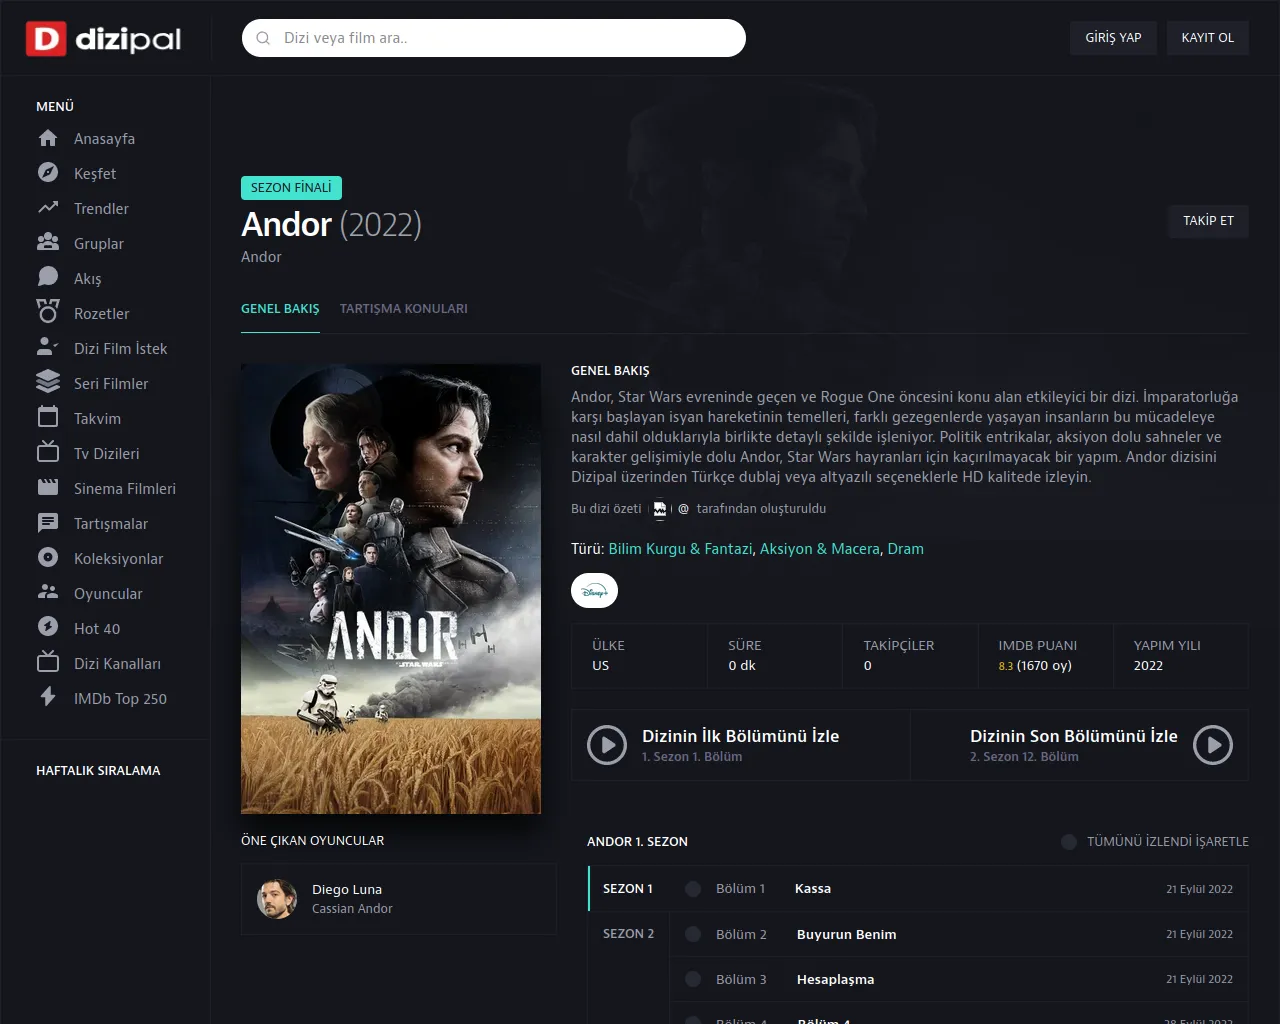
Task: Click the IMDb Top 250 lightning icon
Action: click(x=48, y=697)
